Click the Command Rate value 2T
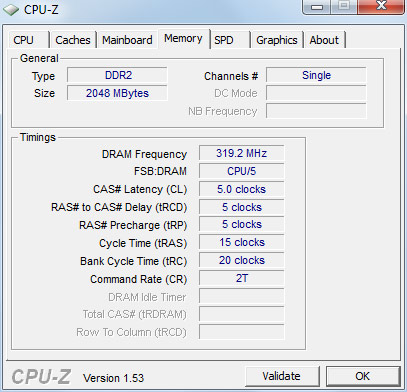The image size is (407, 392). click(242, 278)
